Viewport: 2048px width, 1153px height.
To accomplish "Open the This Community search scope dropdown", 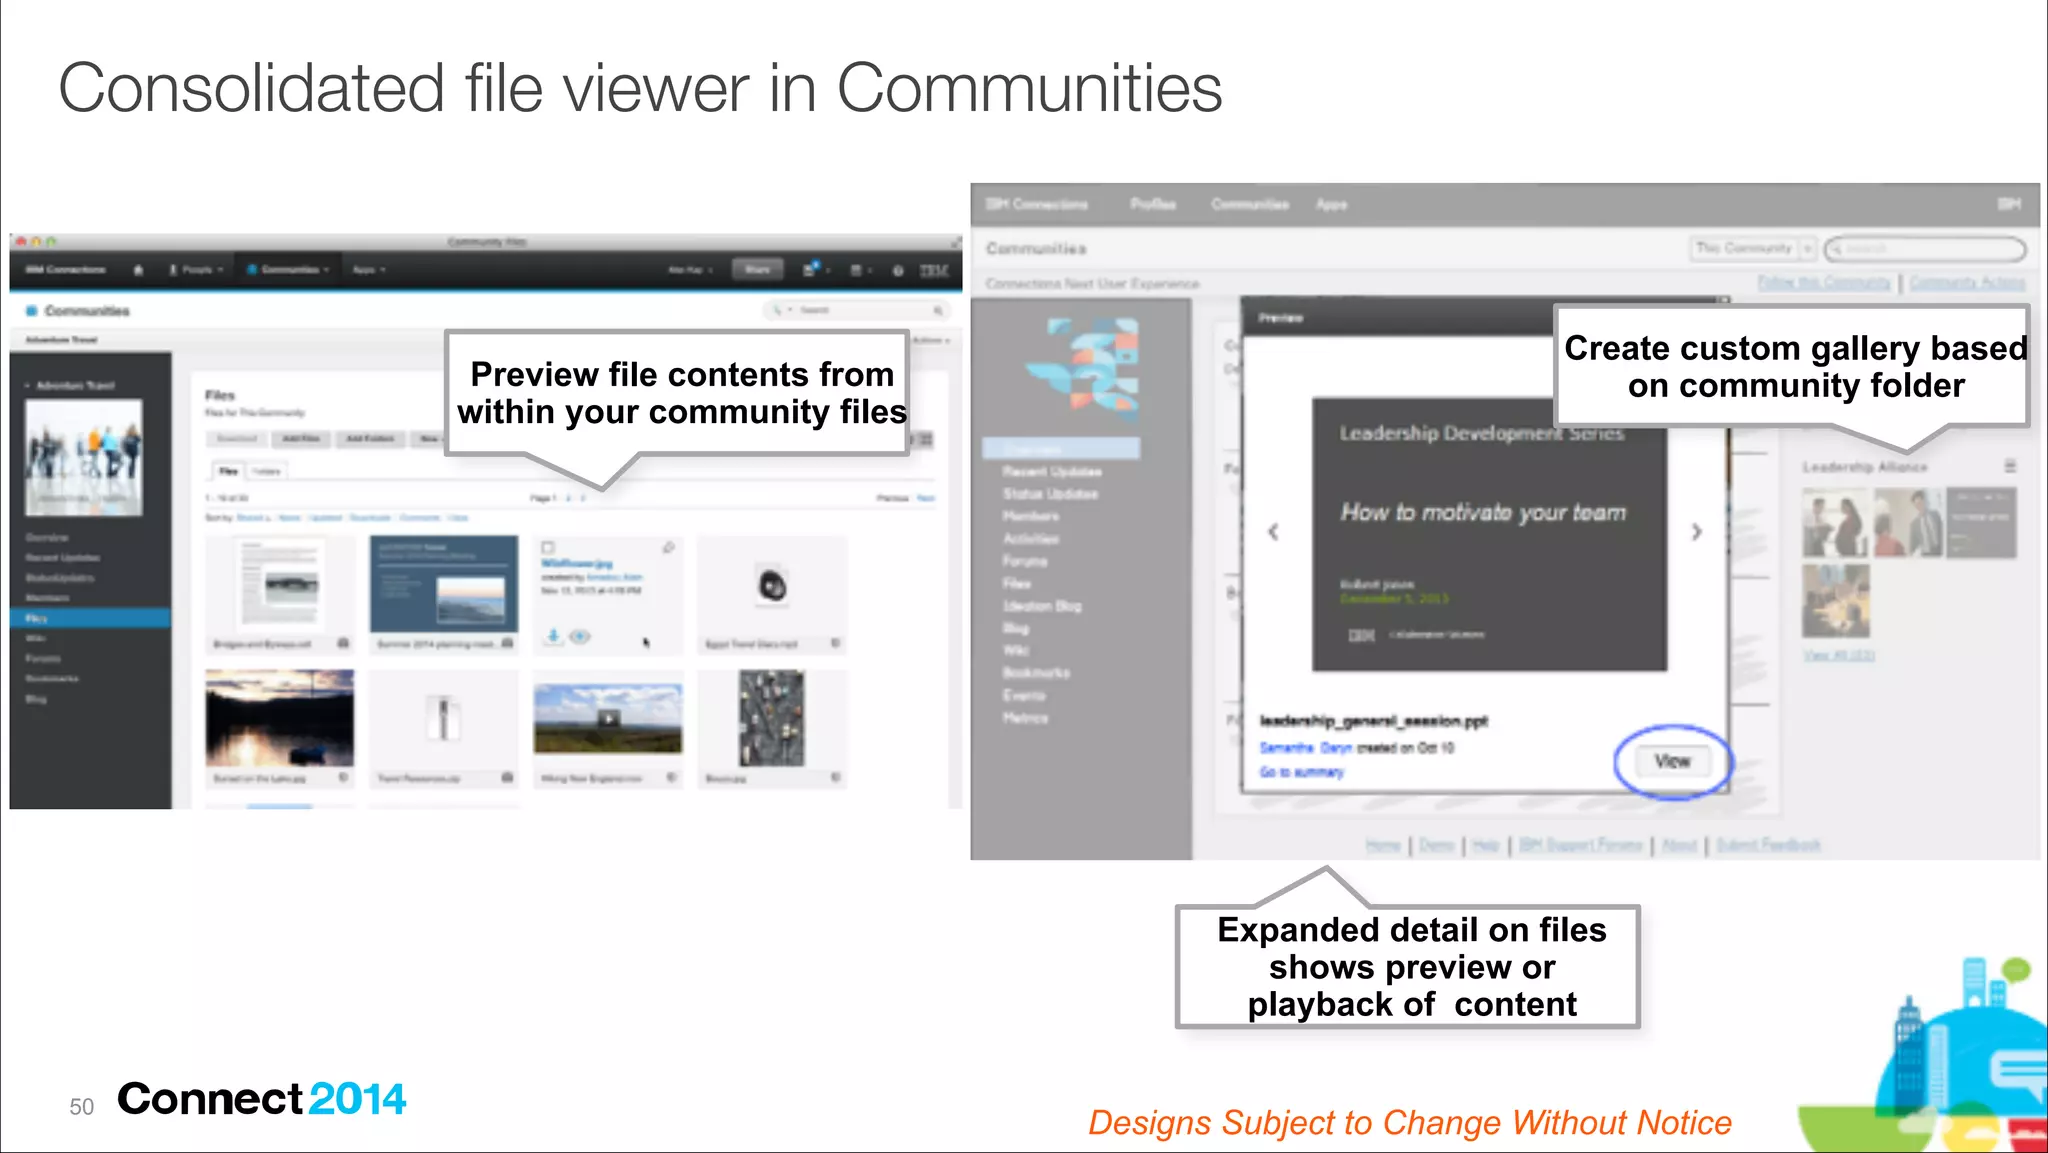I will pos(1754,248).
